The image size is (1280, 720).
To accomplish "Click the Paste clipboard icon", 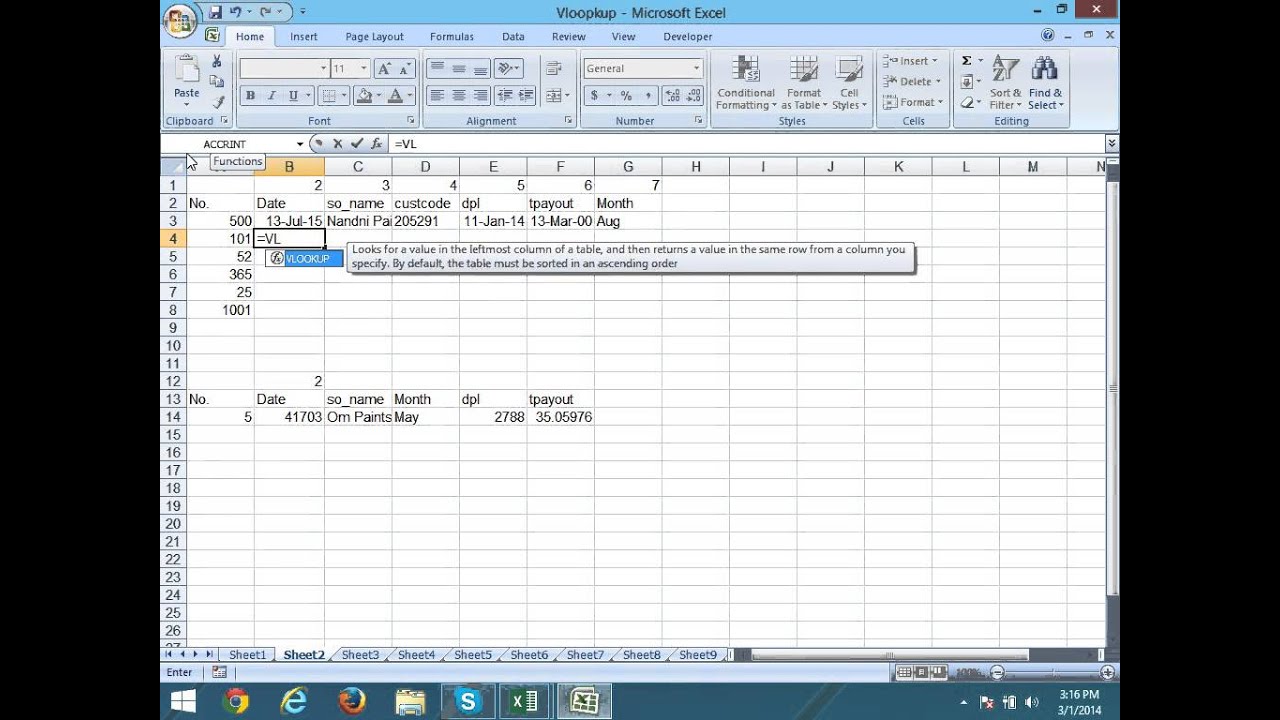I will (187, 69).
